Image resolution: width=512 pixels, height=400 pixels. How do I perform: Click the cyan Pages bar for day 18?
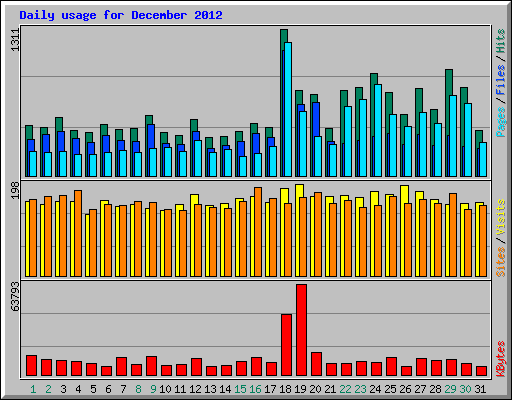(x=288, y=109)
